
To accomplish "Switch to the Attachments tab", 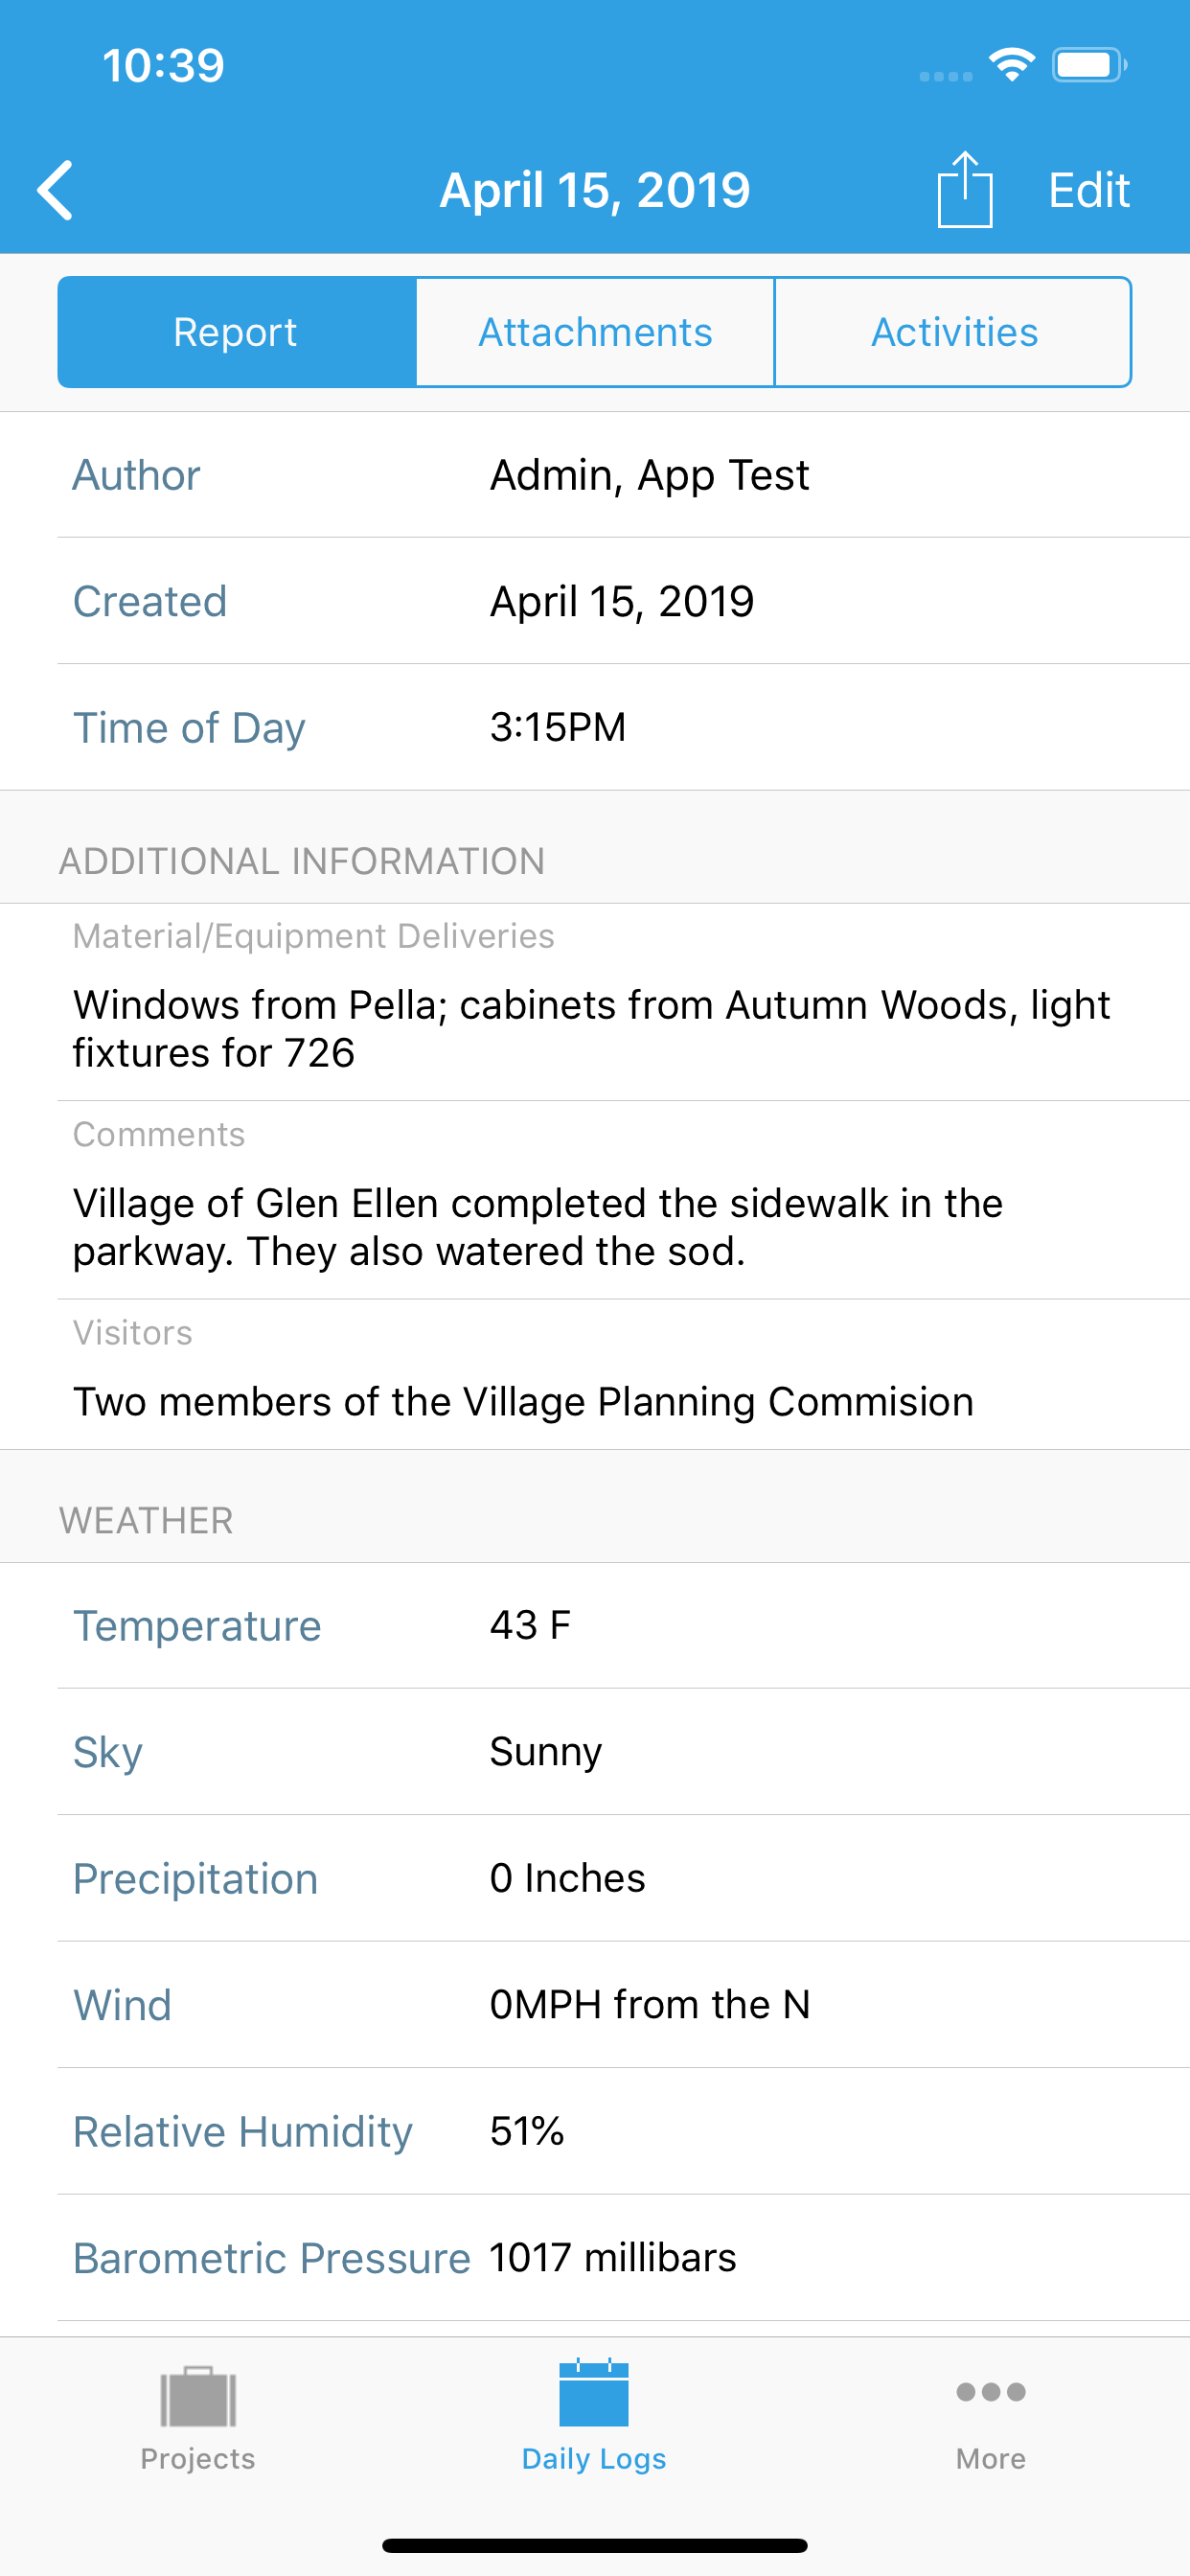I will coord(595,332).
